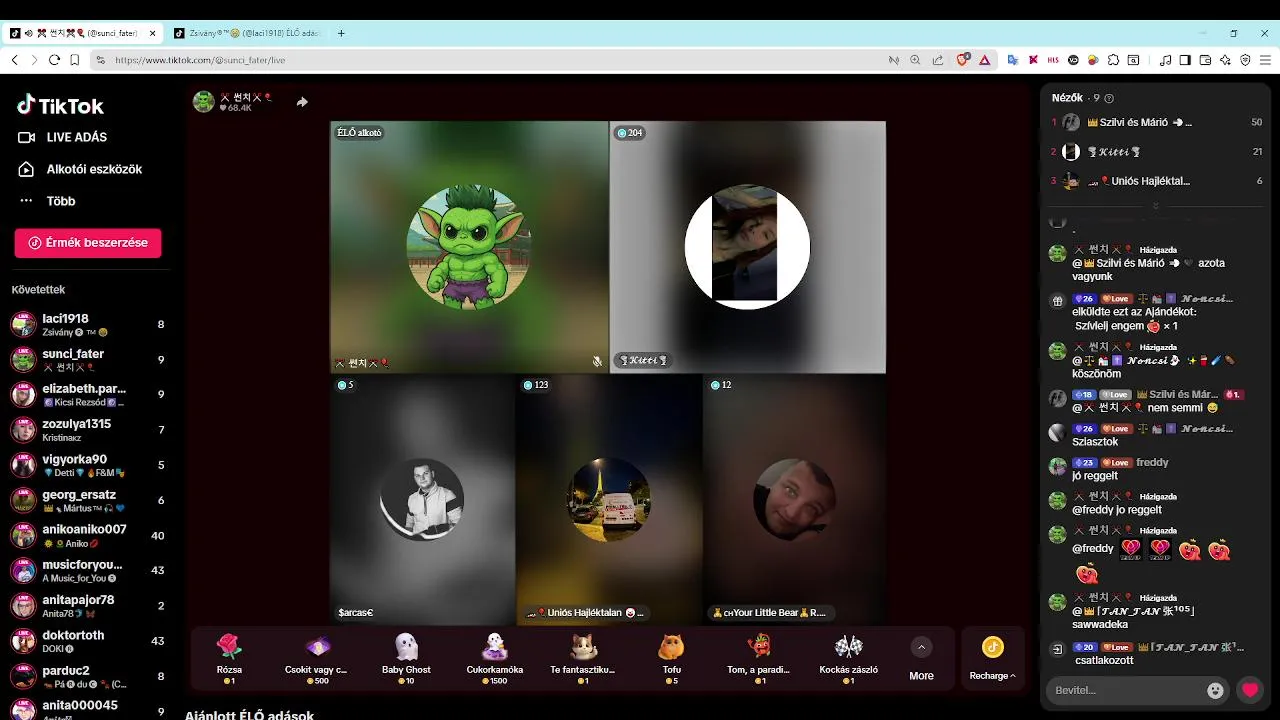Share the live stream via arrow icon
Viewport: 1280px width, 720px height.
point(302,101)
